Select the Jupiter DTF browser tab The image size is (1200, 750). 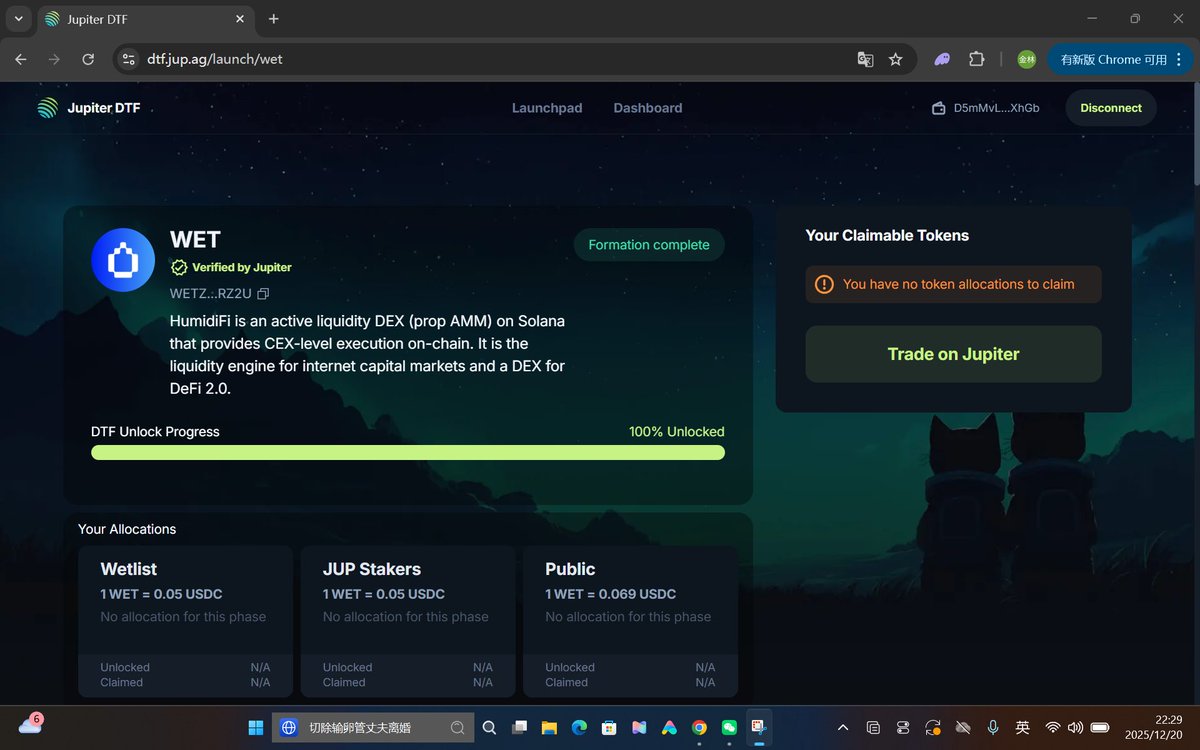pyautogui.click(x=144, y=19)
